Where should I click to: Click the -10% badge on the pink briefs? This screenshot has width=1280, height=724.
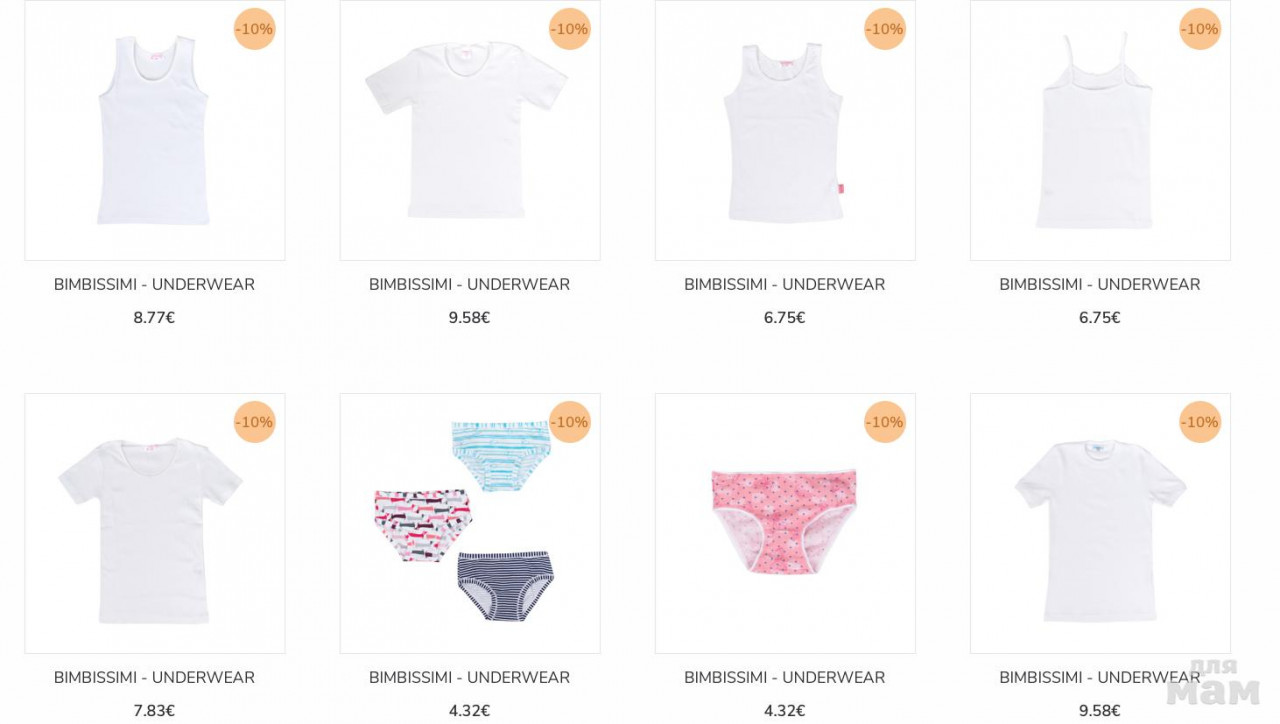coord(885,422)
